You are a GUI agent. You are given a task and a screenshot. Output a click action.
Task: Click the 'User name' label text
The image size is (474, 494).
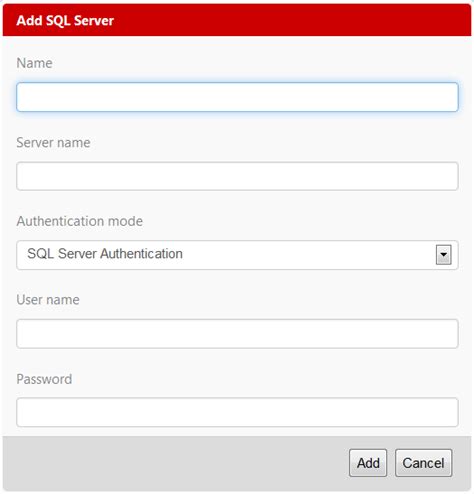click(48, 300)
